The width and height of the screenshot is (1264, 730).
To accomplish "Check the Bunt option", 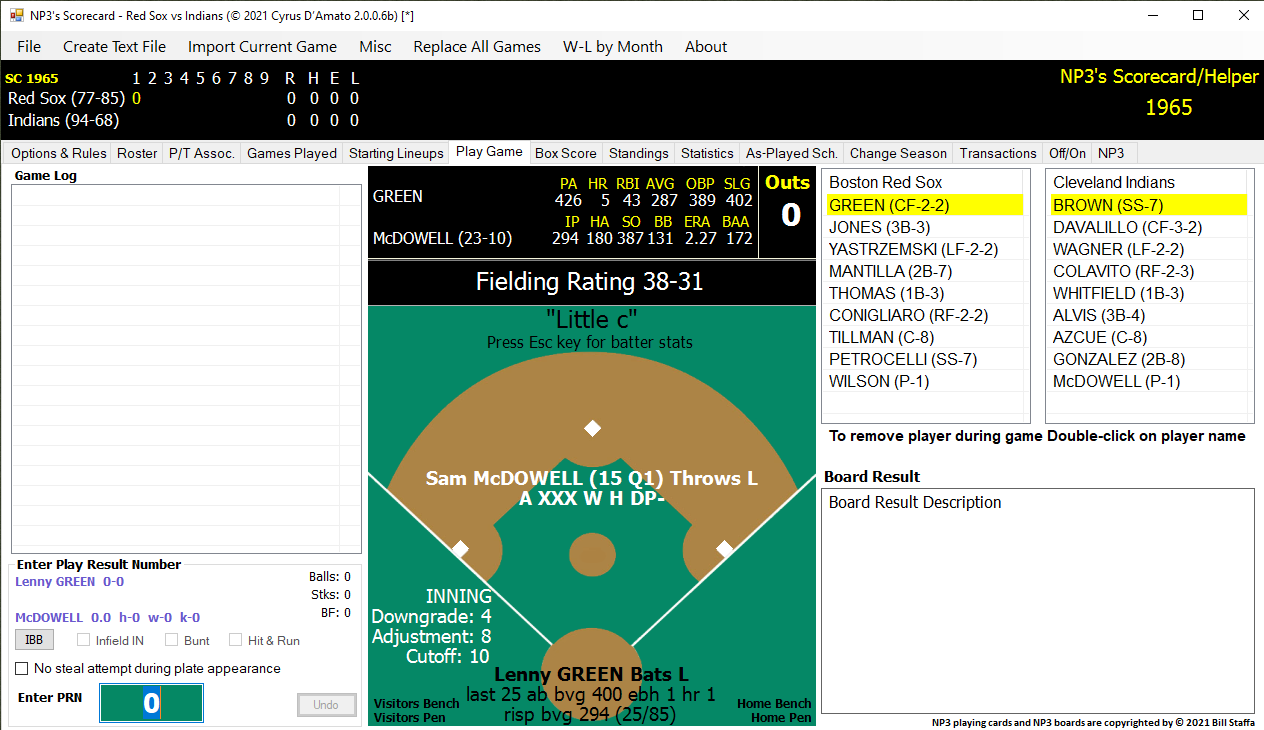I will tap(172, 640).
